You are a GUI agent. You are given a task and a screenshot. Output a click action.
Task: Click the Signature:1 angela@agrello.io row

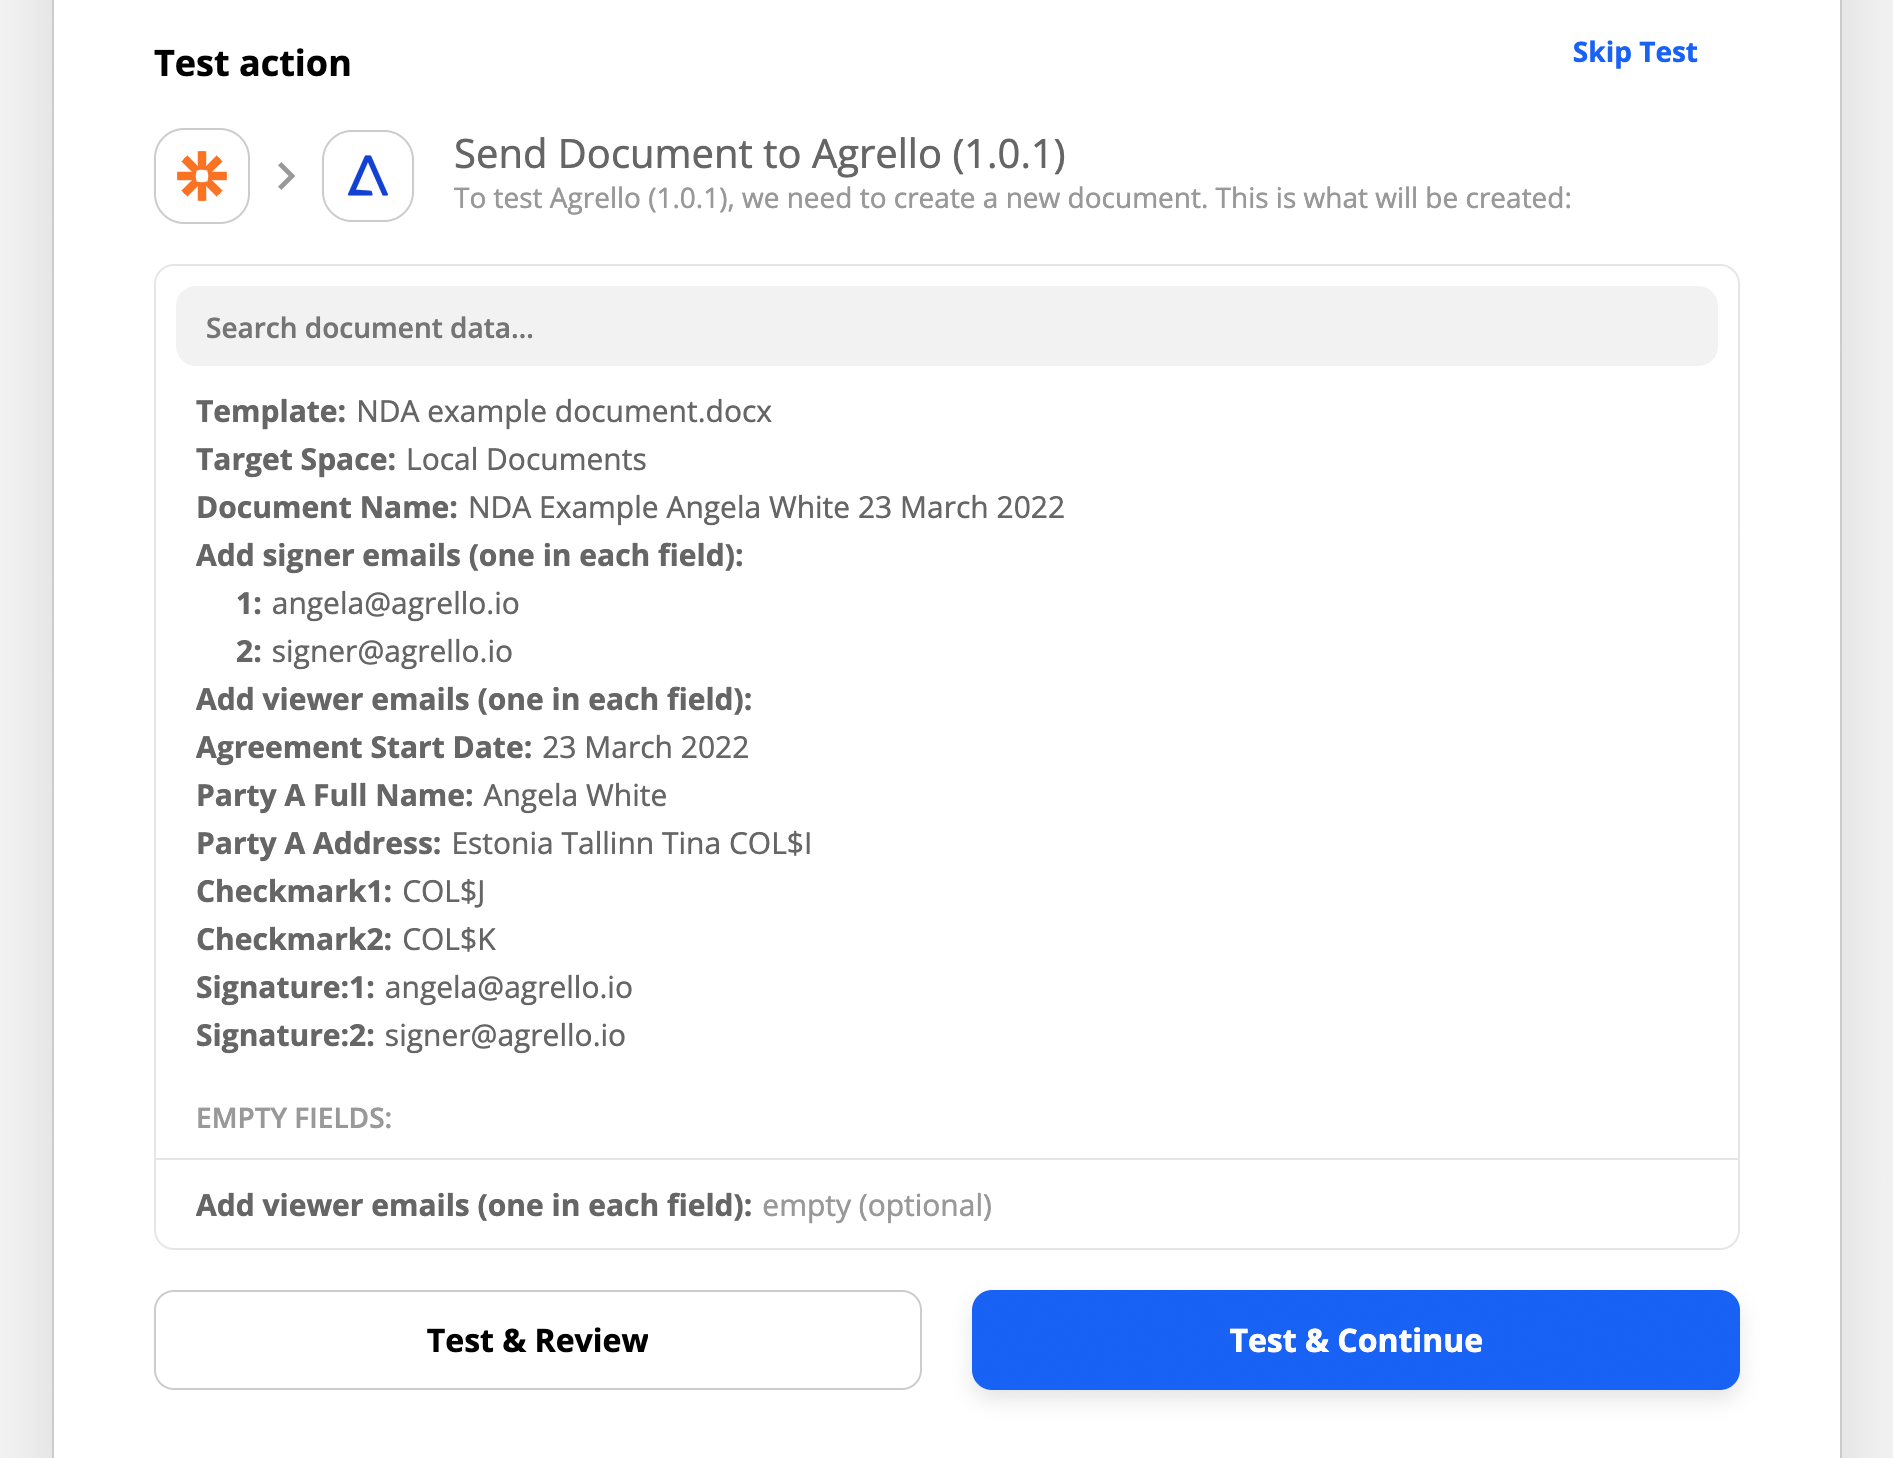(x=414, y=988)
